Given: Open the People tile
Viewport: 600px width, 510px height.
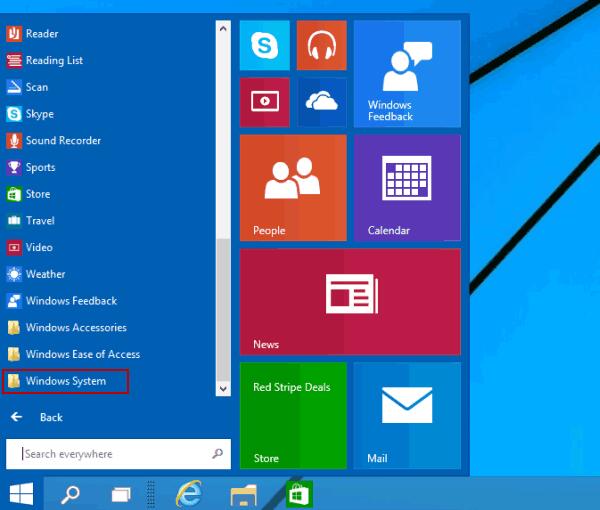Looking at the screenshot, I should tap(293, 188).
